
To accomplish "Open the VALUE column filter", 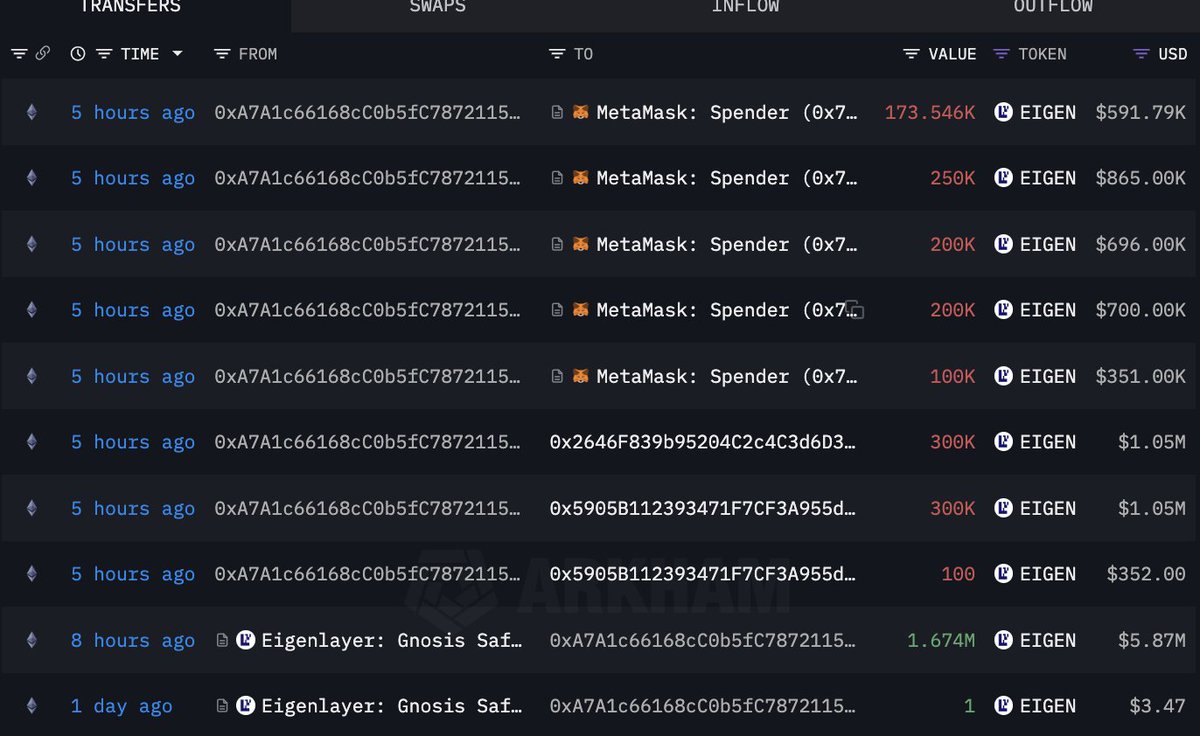I will click(911, 54).
